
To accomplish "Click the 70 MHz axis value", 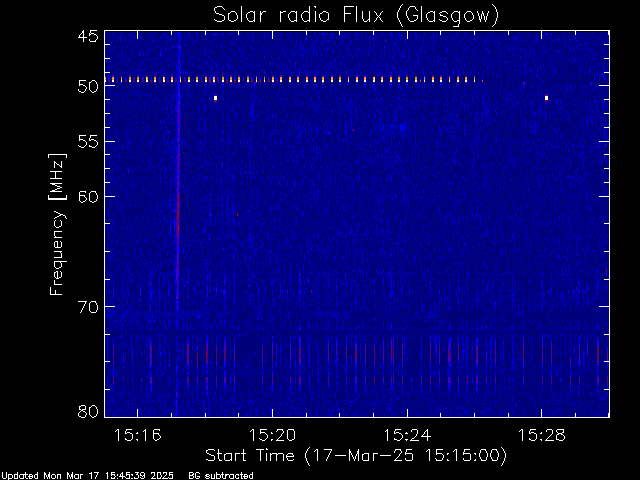I will [88, 307].
